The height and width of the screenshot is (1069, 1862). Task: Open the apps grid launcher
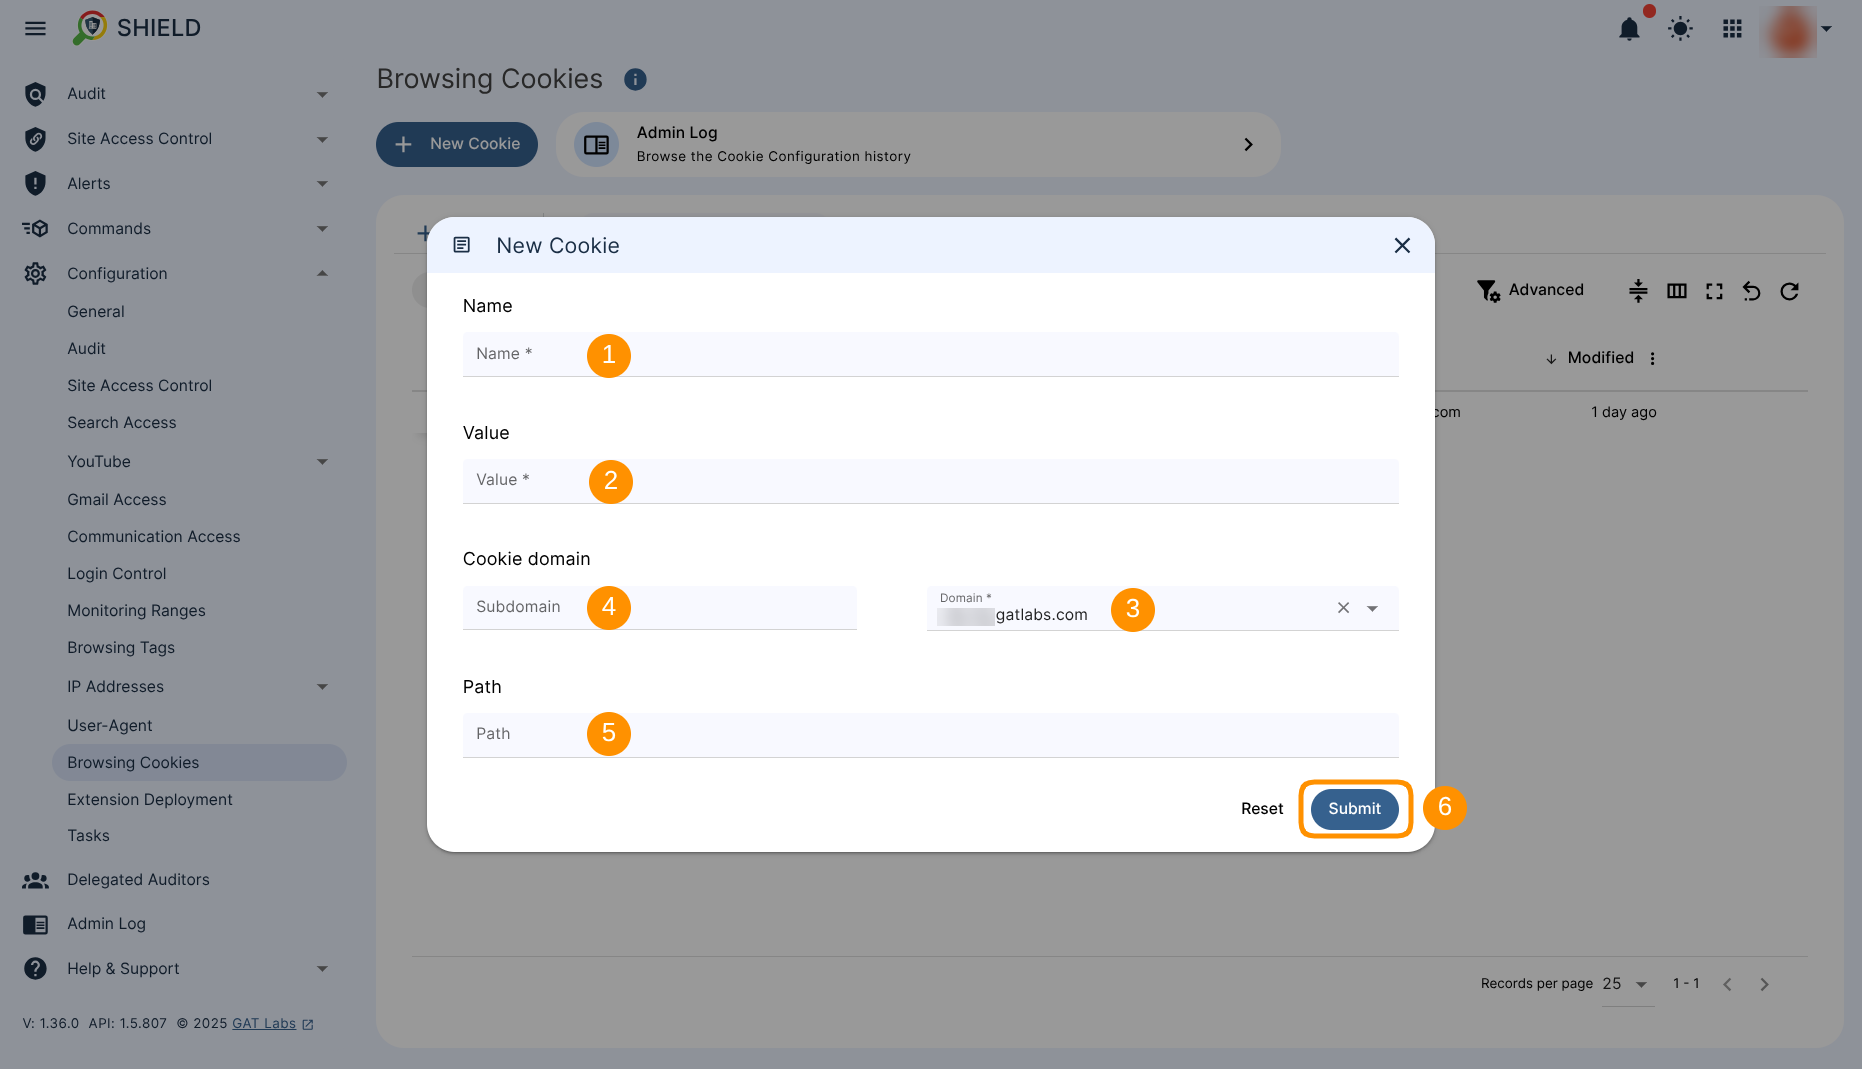pyautogui.click(x=1732, y=29)
